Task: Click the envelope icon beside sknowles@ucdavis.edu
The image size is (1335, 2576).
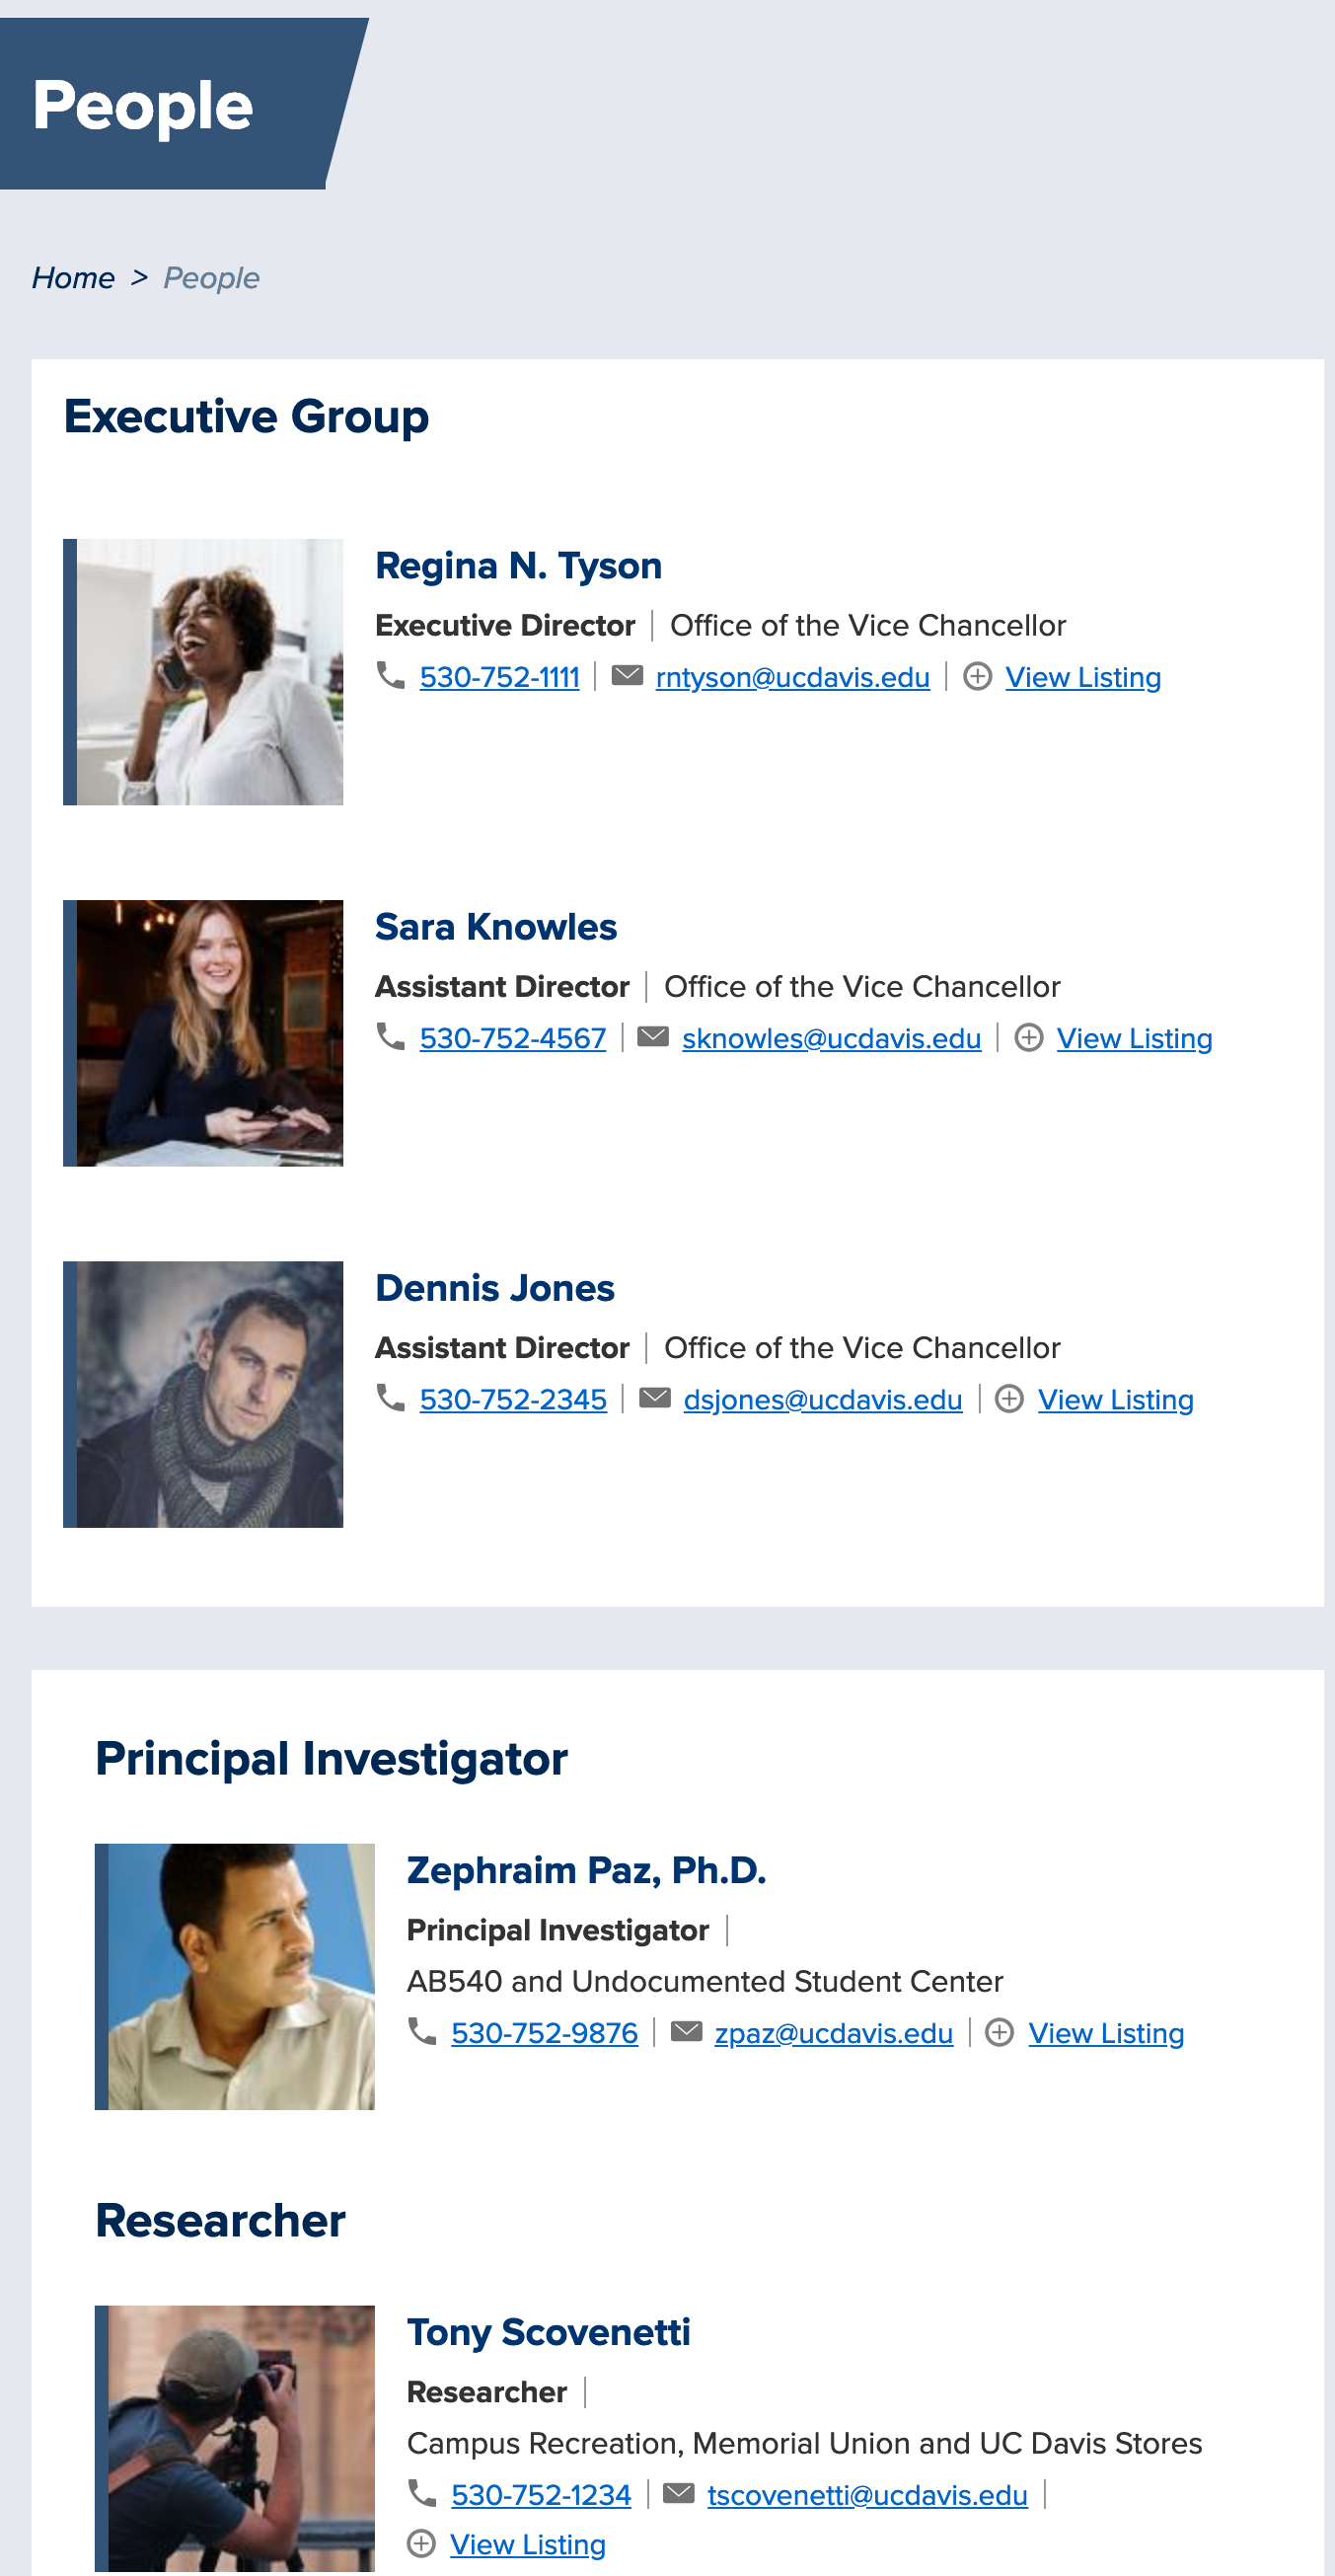Action: pos(653,1037)
